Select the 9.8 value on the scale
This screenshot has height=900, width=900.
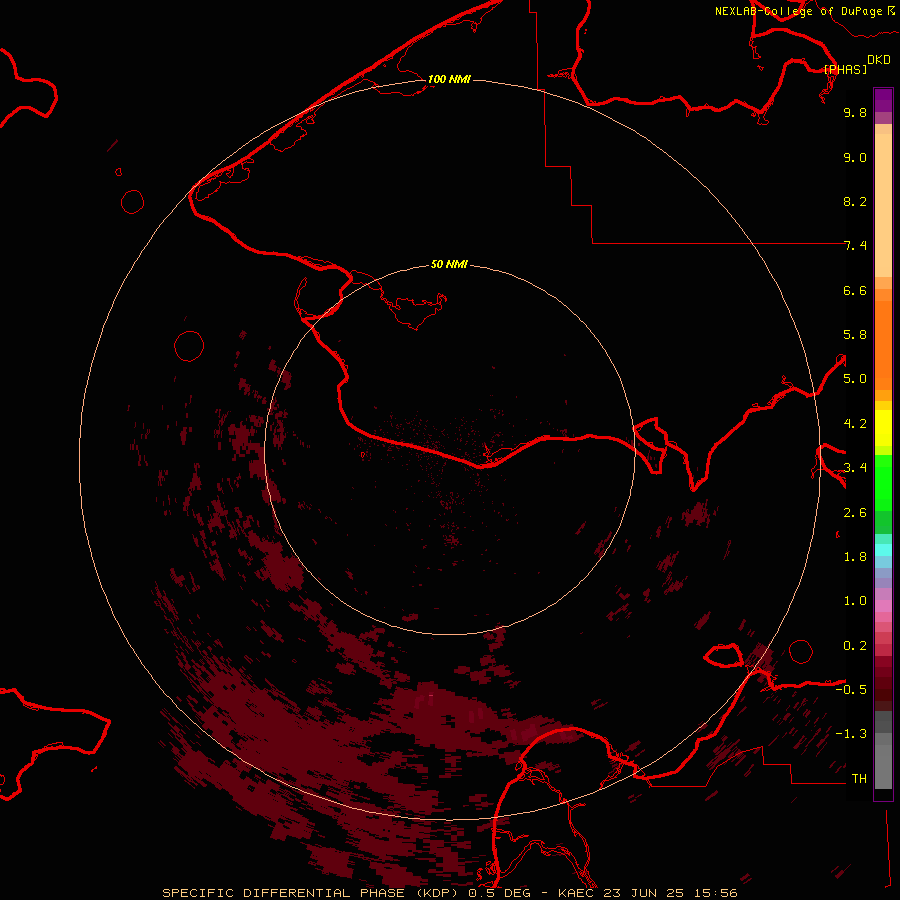(855, 112)
